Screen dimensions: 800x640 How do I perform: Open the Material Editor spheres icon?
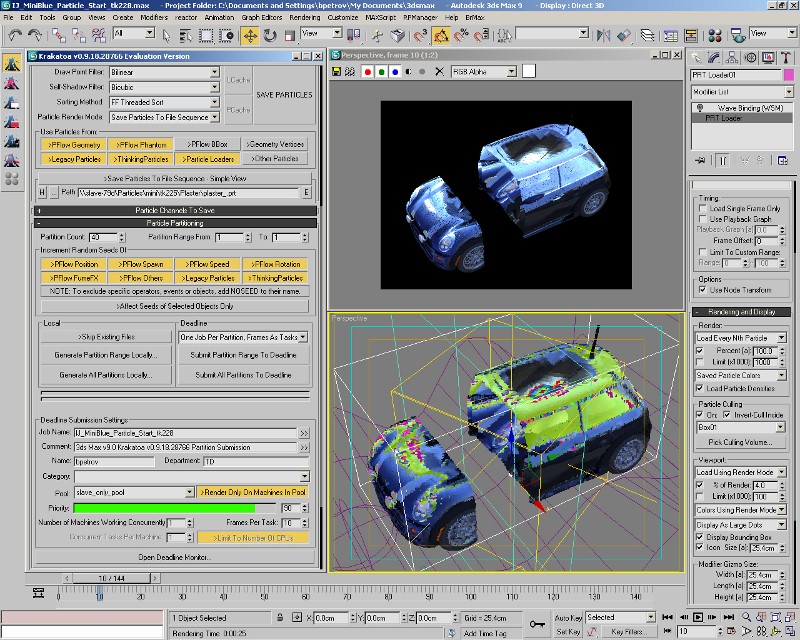715,35
